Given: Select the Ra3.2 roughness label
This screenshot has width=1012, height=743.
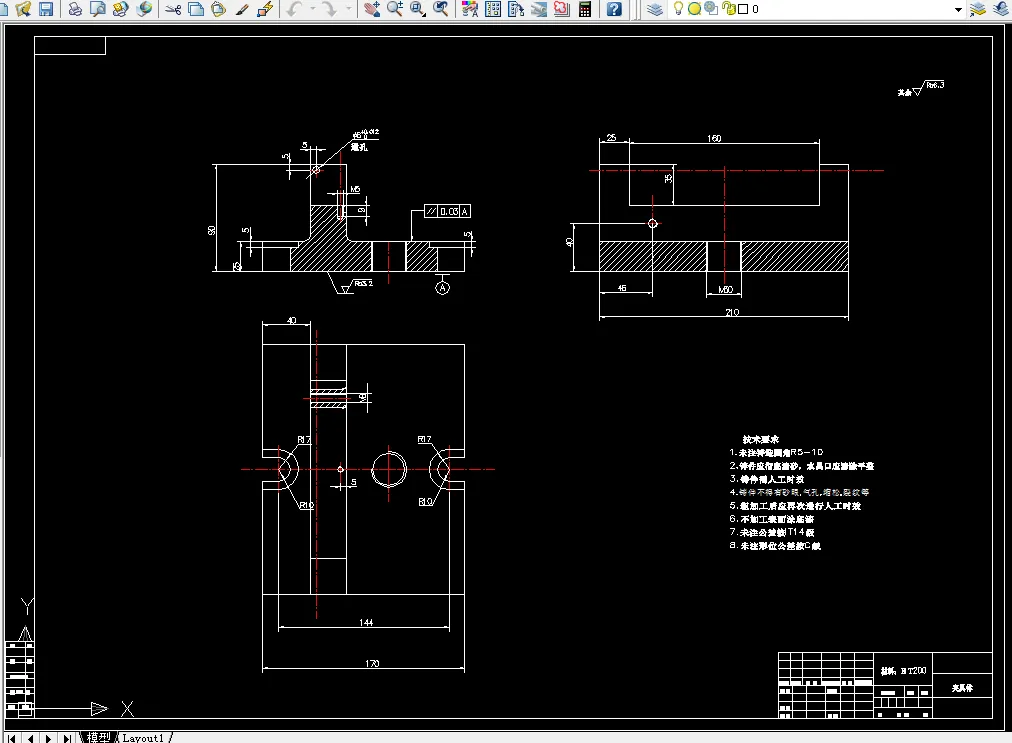Looking at the screenshot, I should [x=363, y=283].
